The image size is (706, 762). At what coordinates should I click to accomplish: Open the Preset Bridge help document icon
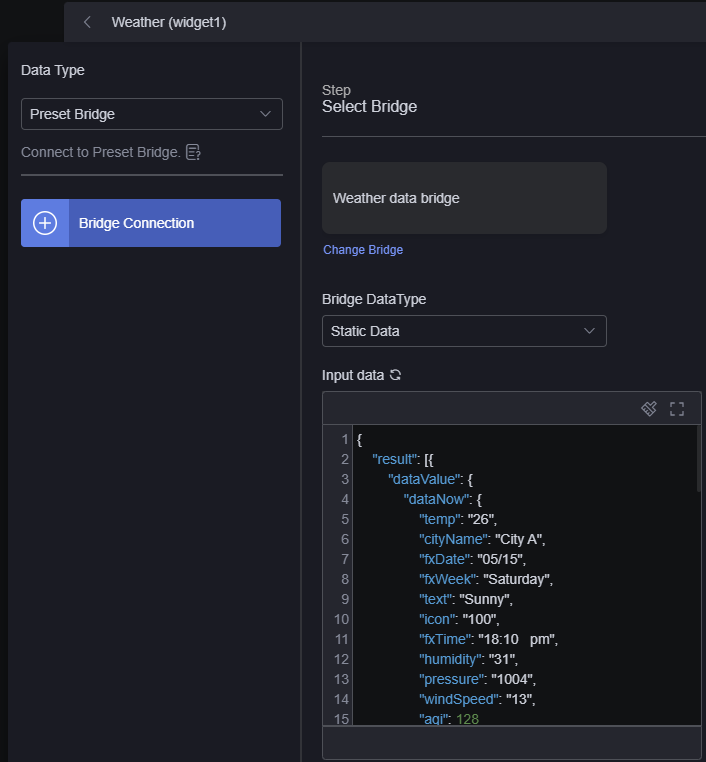coord(193,153)
